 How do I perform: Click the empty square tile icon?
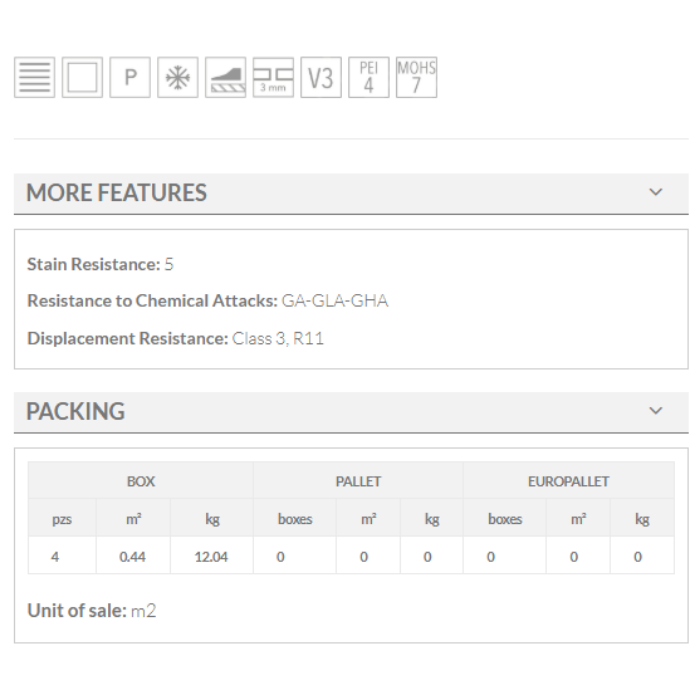click(x=82, y=78)
